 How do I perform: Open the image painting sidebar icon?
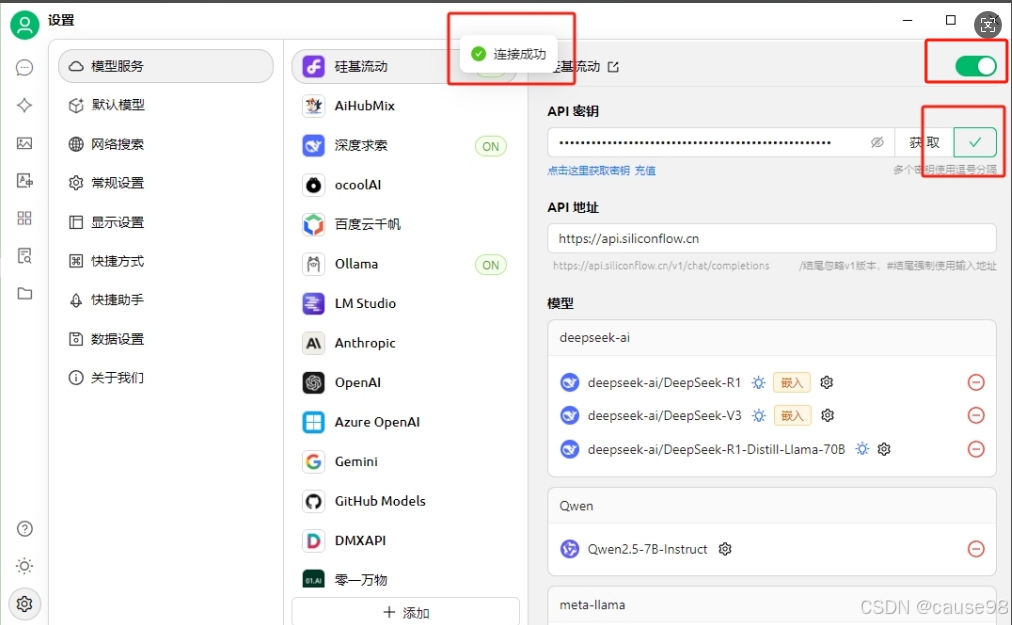point(25,143)
